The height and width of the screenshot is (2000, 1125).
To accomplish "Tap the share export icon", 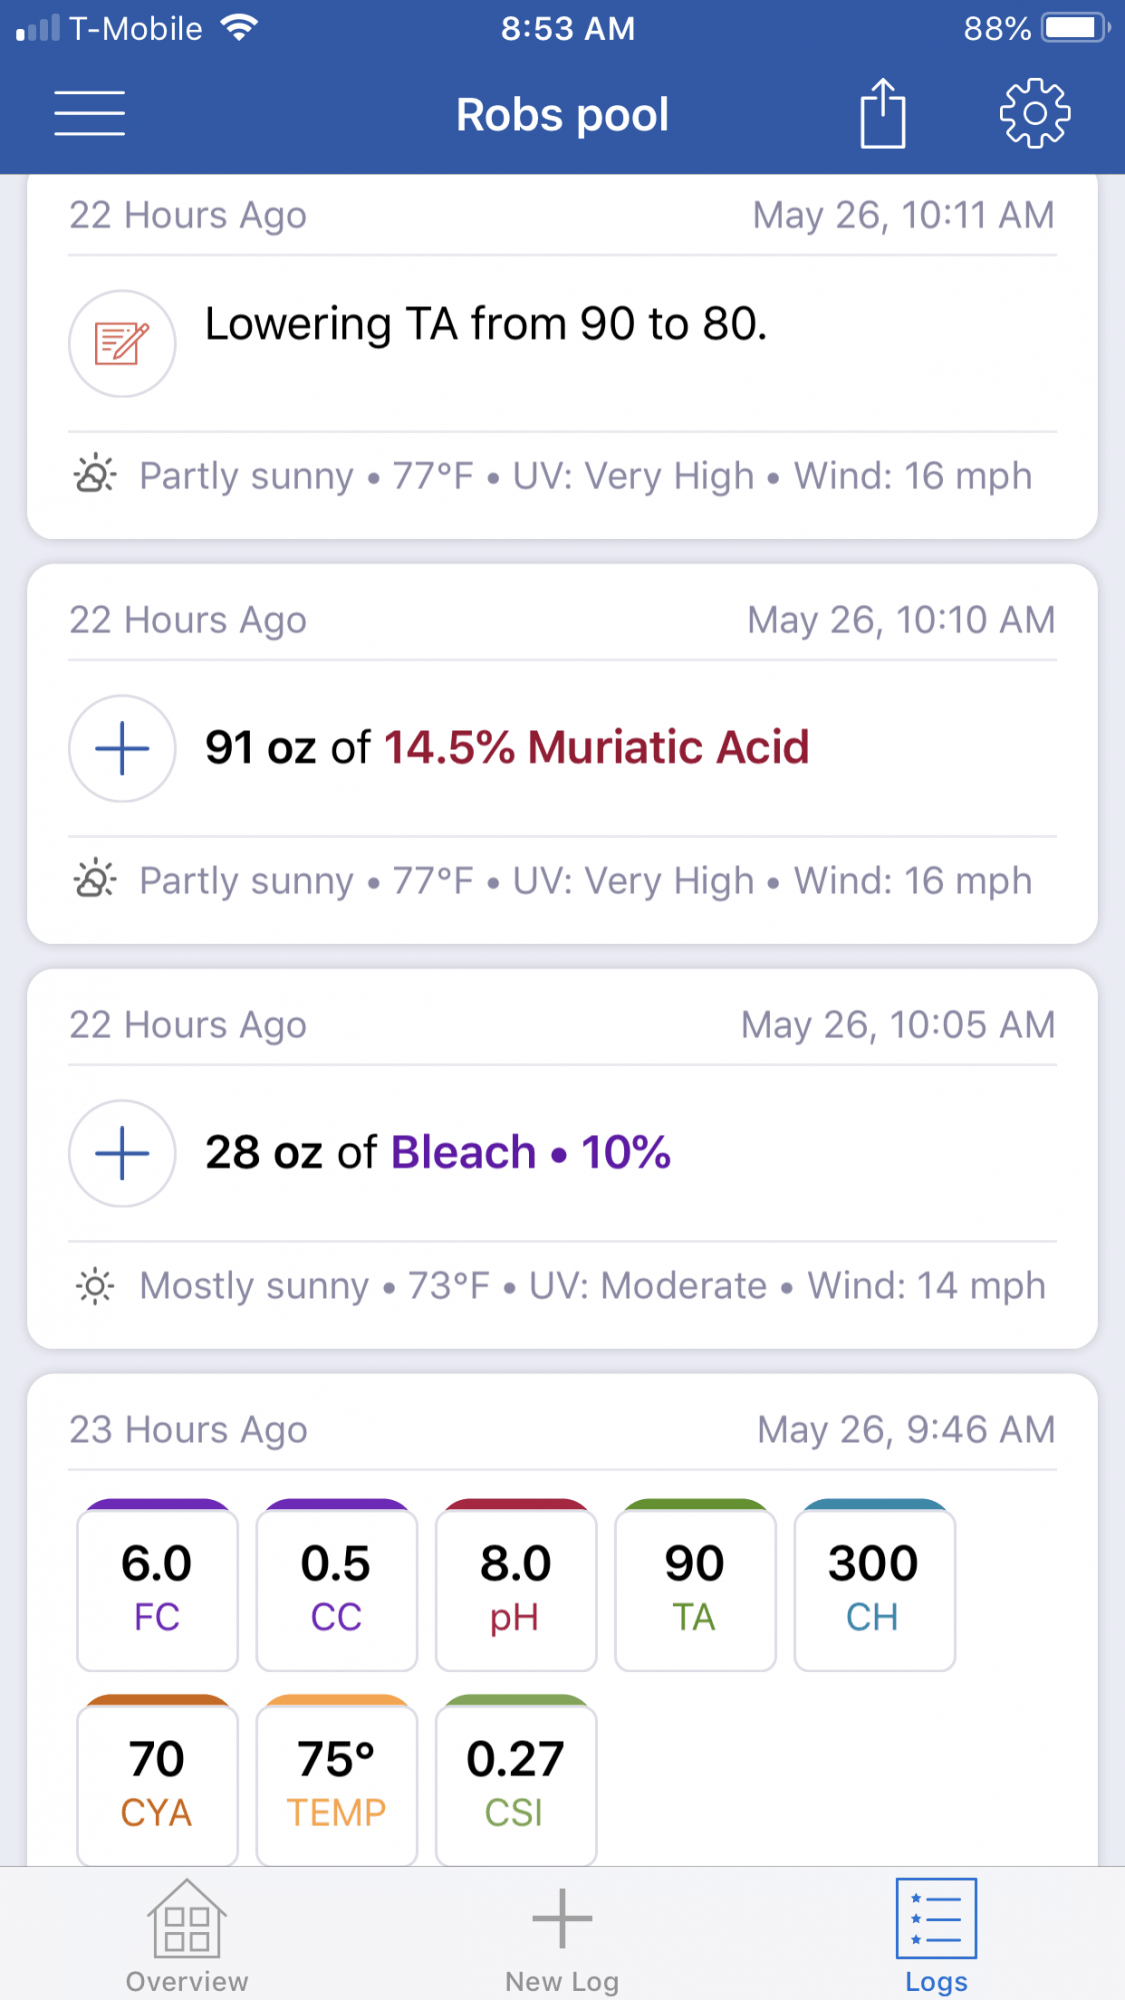I will [883, 113].
